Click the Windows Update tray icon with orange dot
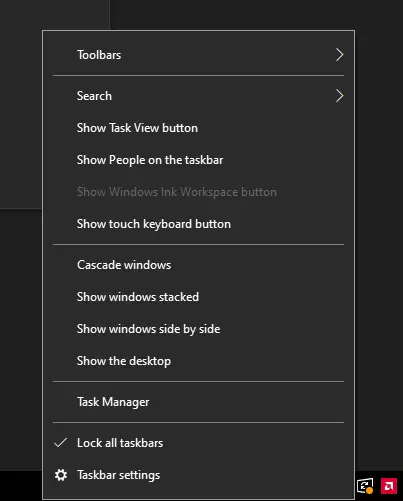 [x=365, y=486]
